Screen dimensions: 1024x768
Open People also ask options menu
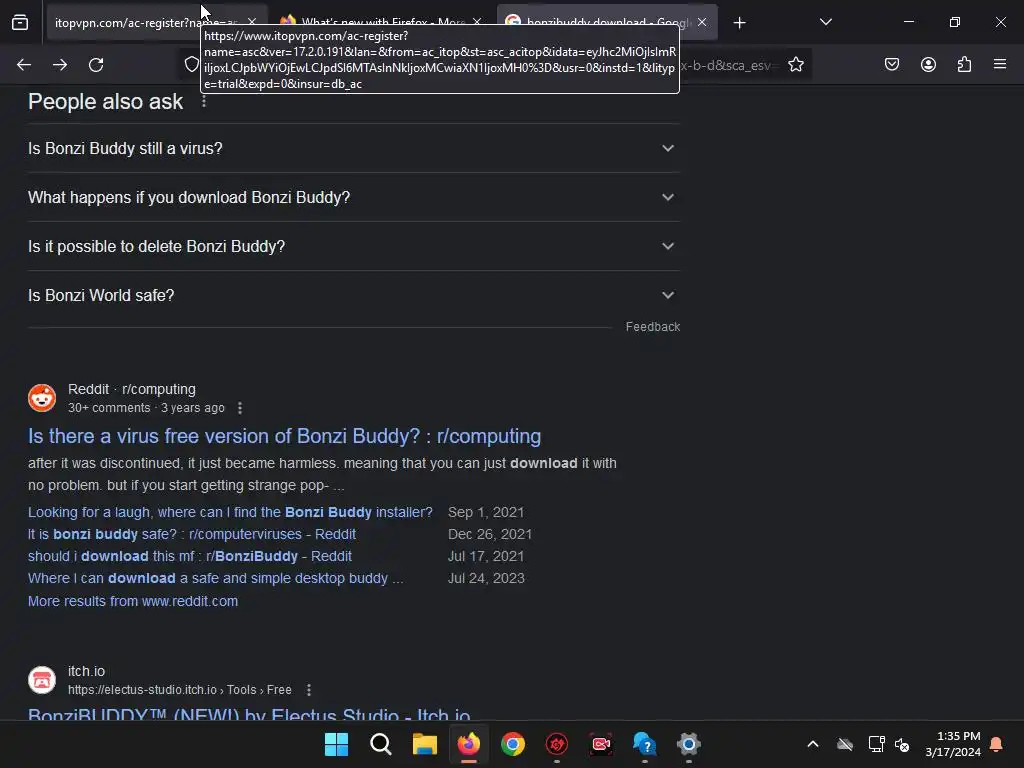(204, 102)
